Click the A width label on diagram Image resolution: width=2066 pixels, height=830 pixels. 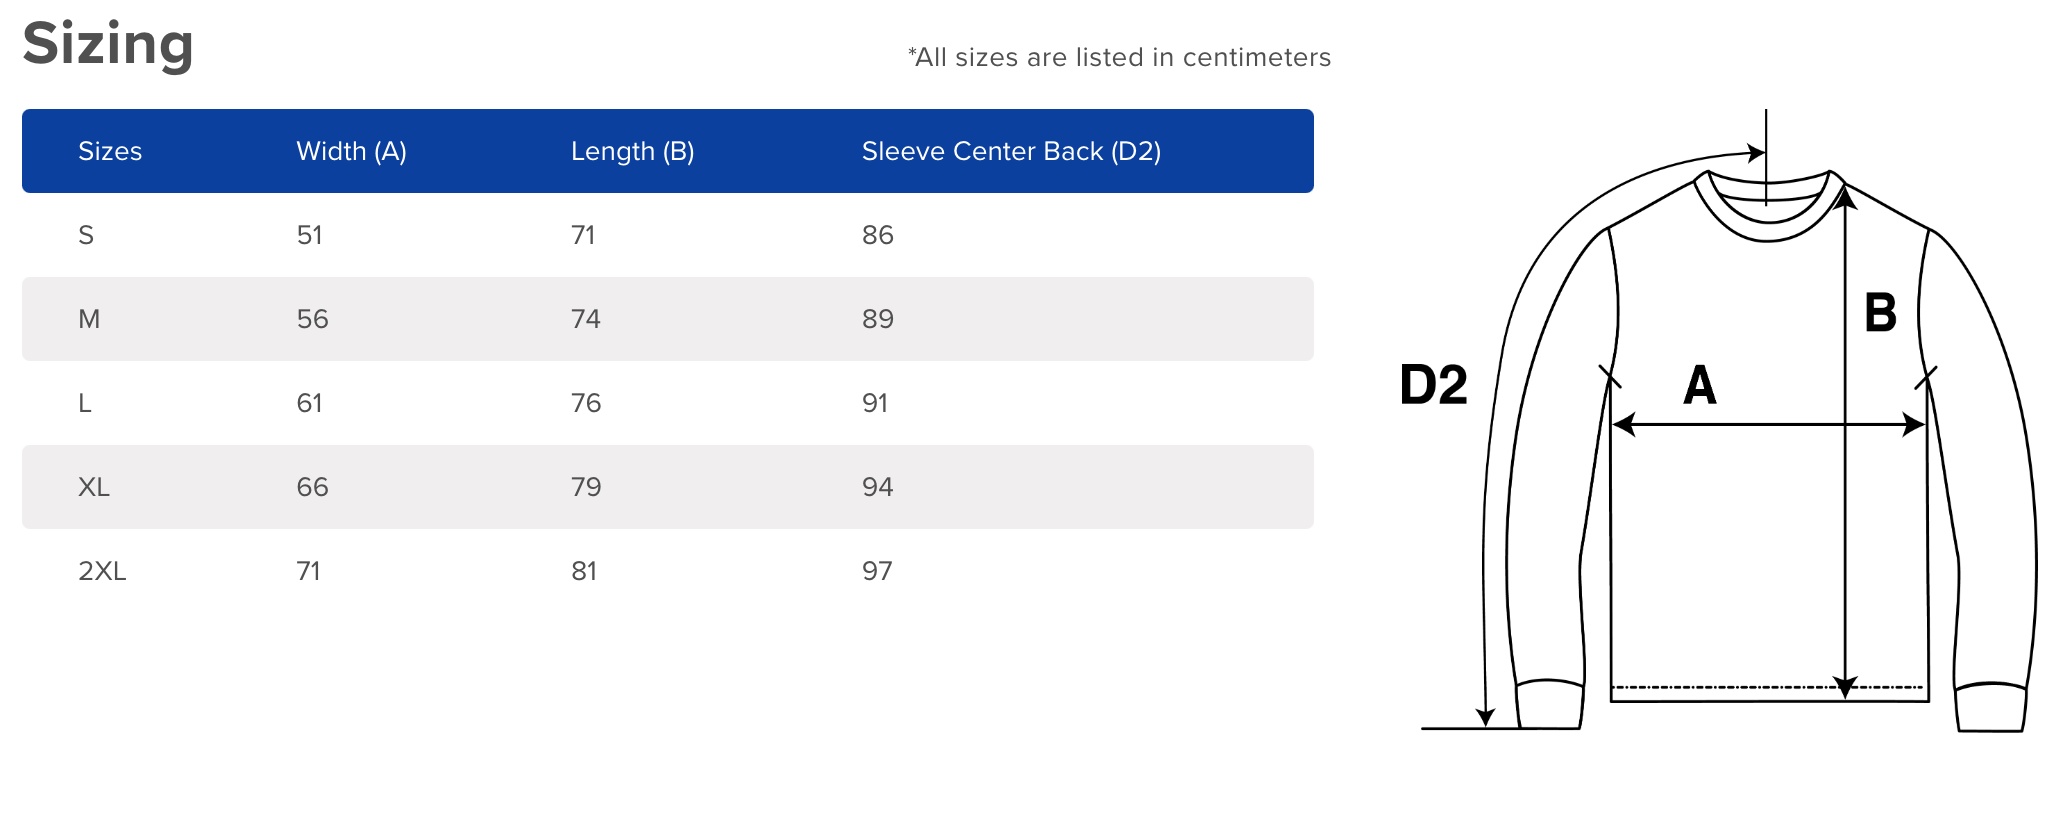1700,385
